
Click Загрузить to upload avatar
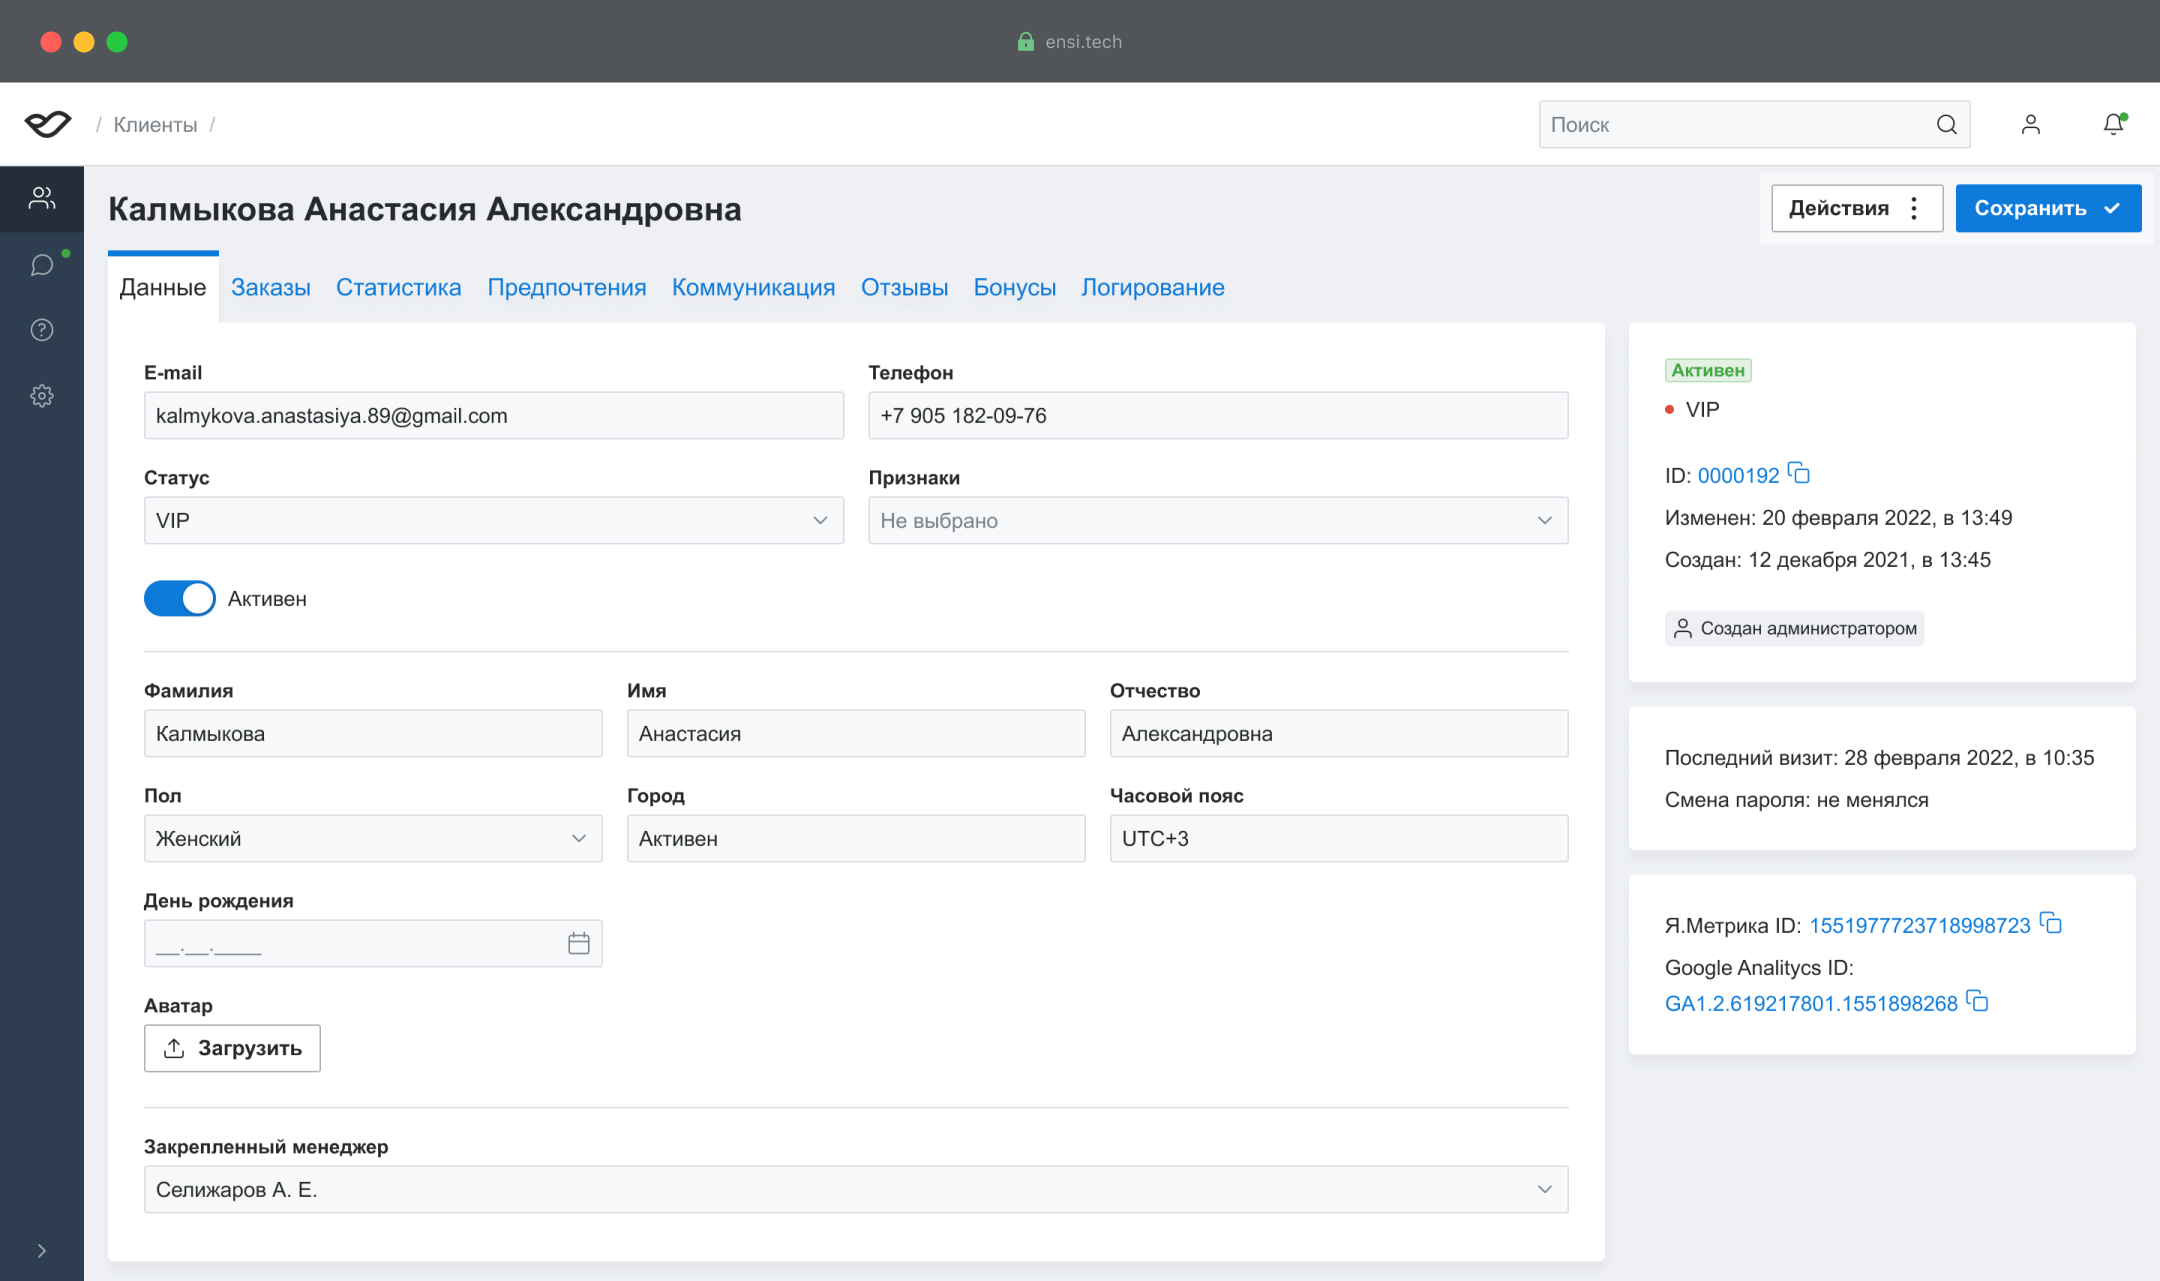tap(232, 1048)
